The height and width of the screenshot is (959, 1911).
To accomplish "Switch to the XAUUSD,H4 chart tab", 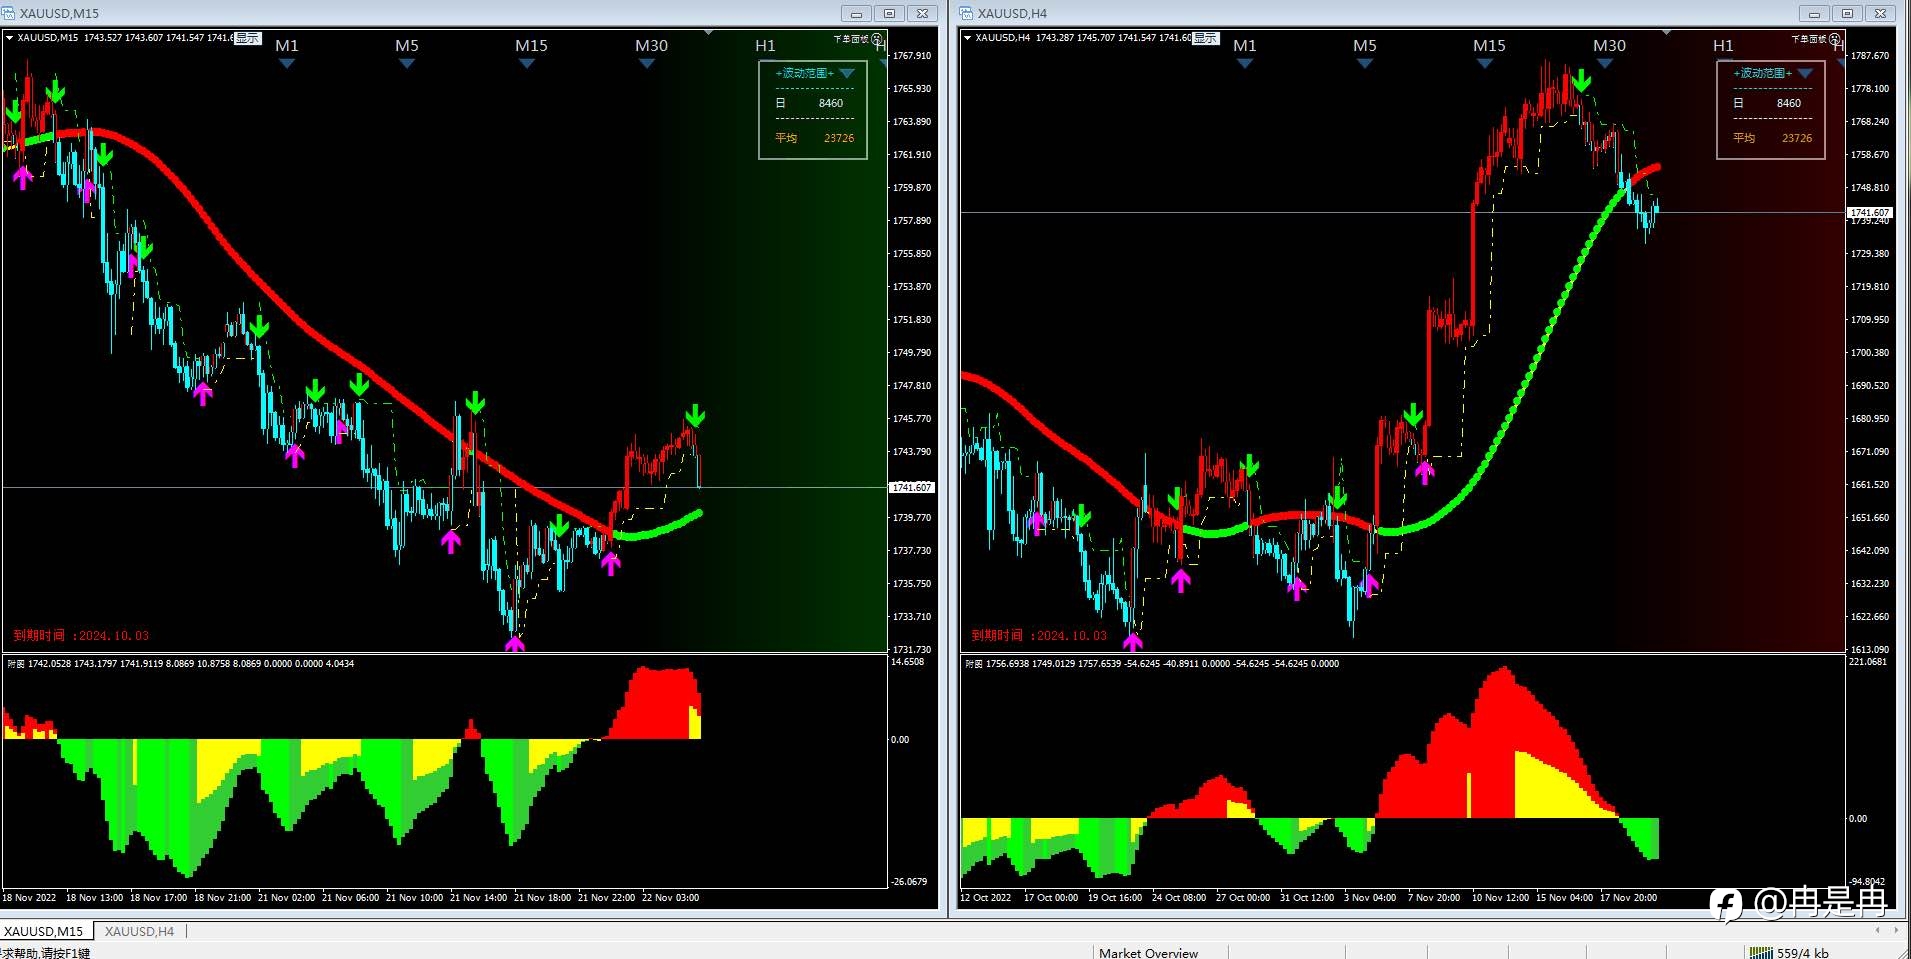I will tap(139, 931).
